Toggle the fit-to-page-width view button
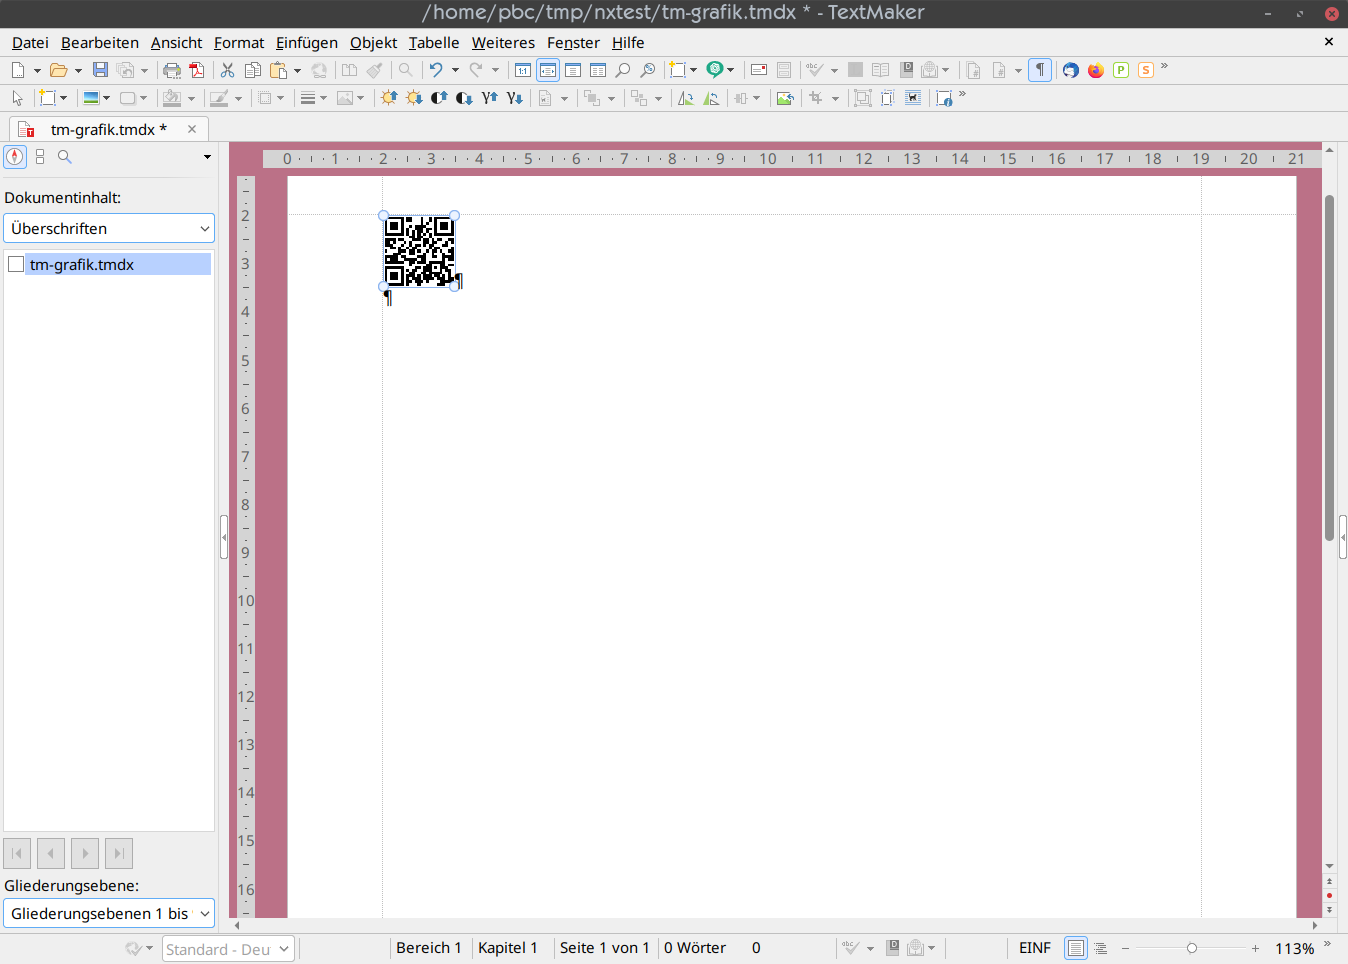The width and height of the screenshot is (1348, 964). click(x=548, y=70)
